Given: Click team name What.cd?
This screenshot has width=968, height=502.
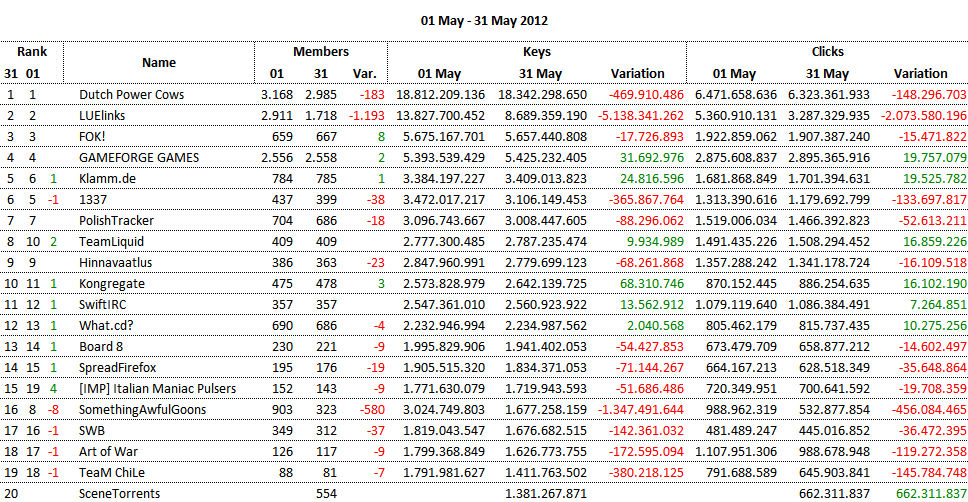Looking at the screenshot, I should coord(106,325).
